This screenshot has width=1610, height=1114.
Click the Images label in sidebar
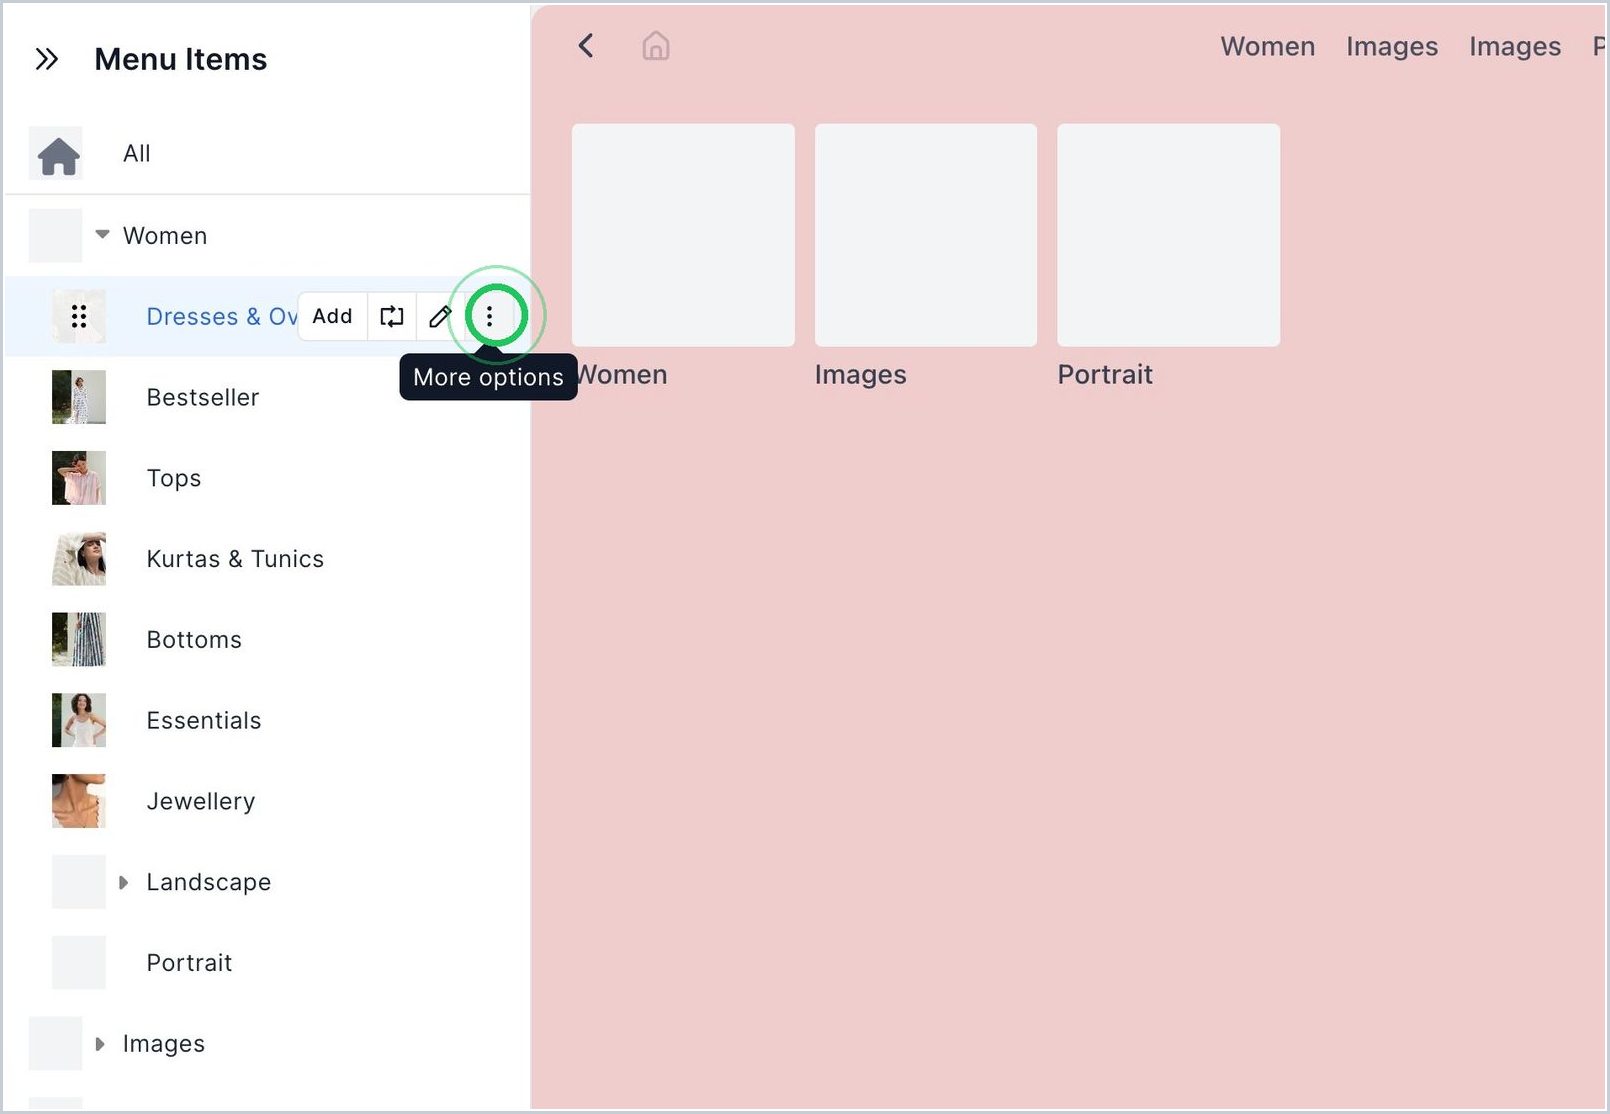click(x=164, y=1044)
